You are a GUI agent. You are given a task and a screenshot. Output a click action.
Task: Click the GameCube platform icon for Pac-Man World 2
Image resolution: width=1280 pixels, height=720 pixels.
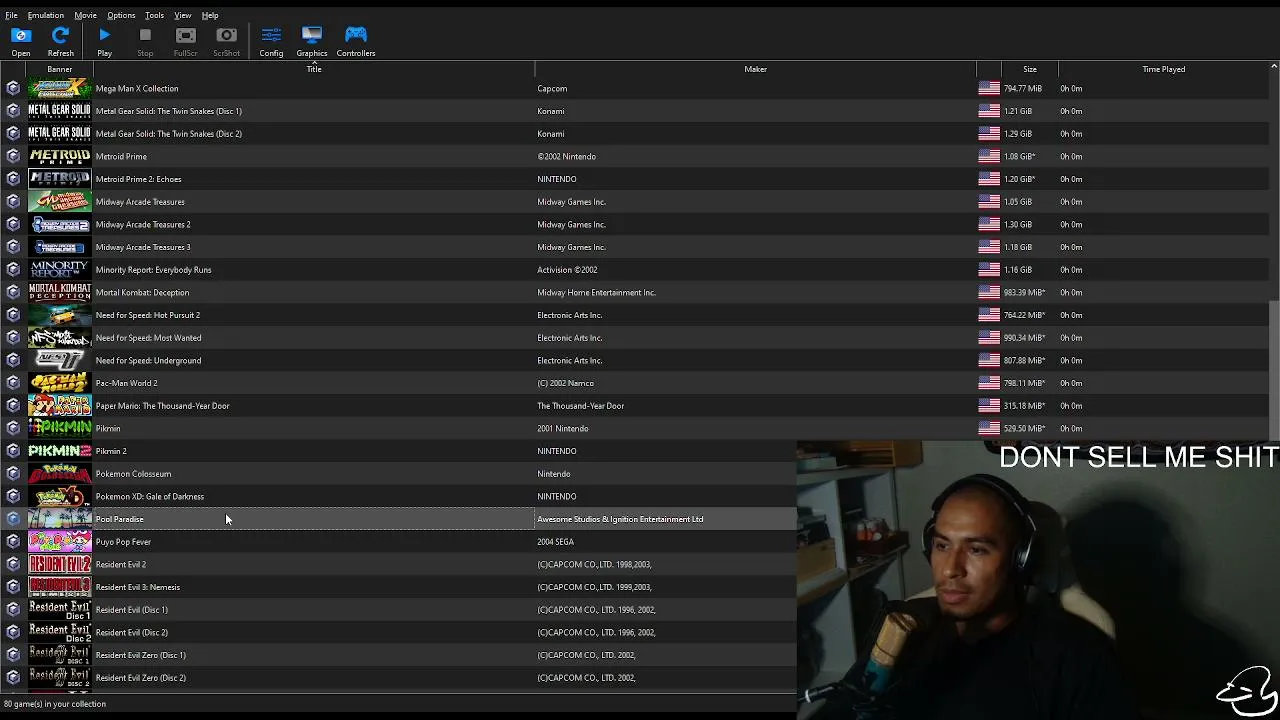tap(13, 383)
